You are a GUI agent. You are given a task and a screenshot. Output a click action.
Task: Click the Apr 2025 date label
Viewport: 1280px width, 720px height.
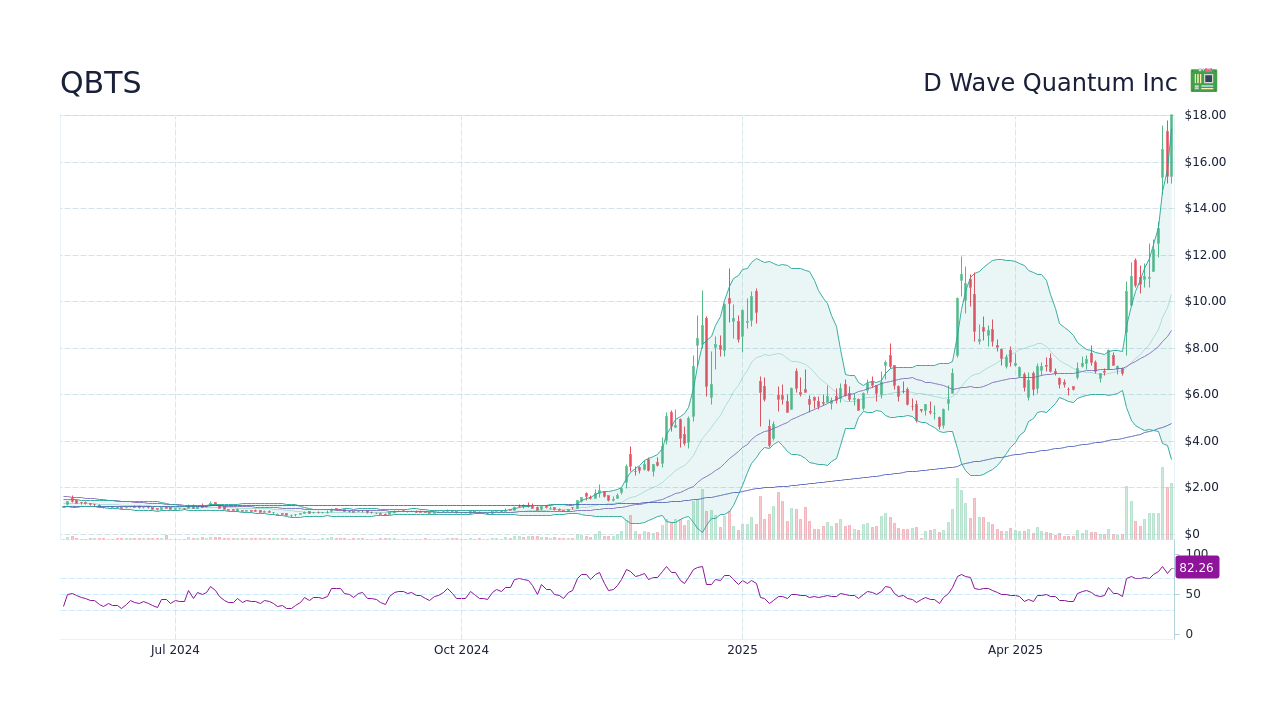tap(1015, 650)
